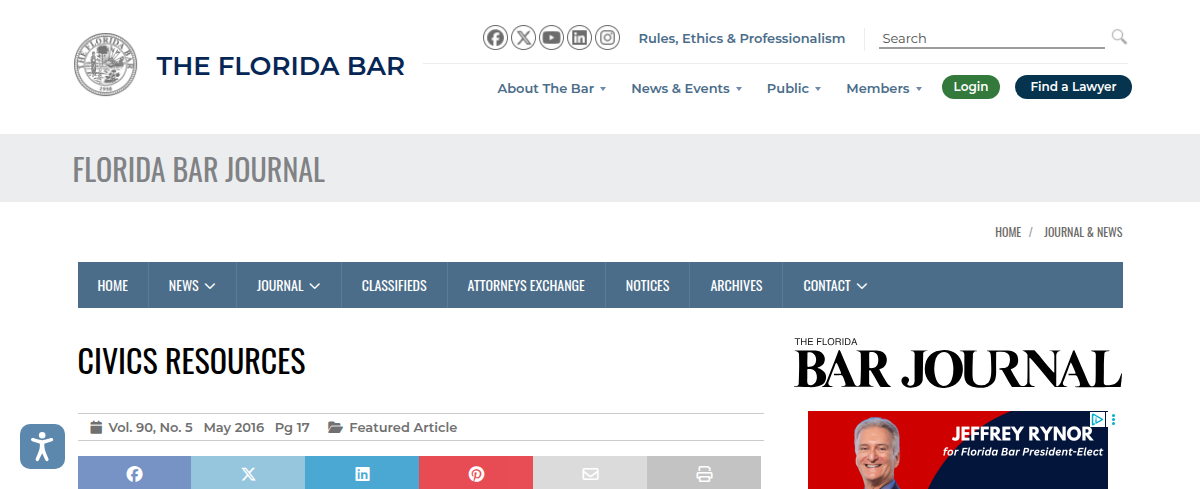Share article by email envelope icon

pyautogui.click(x=590, y=474)
